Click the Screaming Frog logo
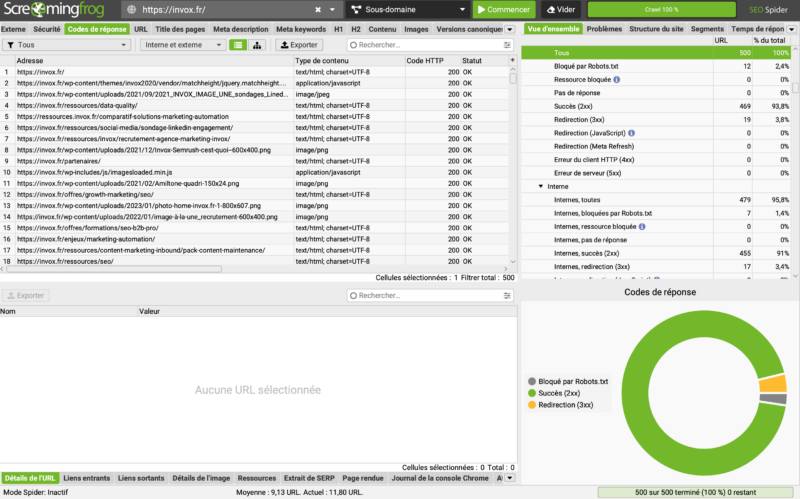 pyautogui.click(x=54, y=9)
